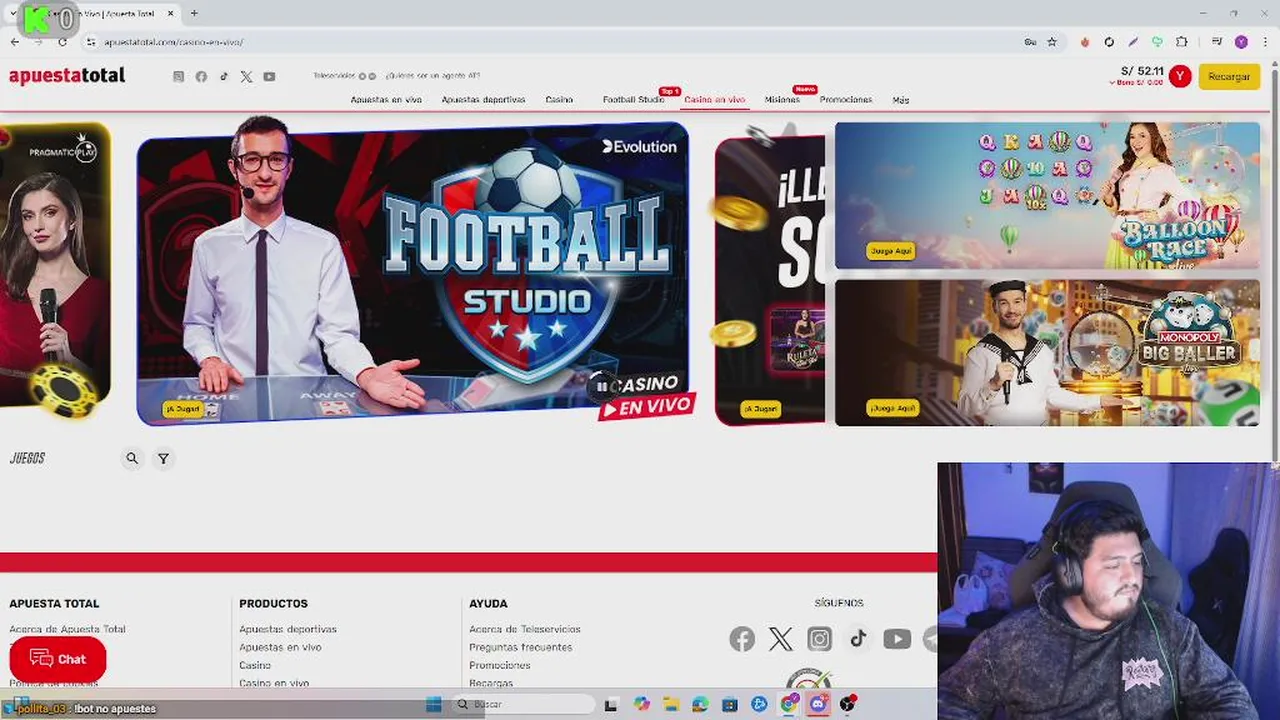Viewport: 1280px width, 720px height.
Task: Expand the Bono balance dropdown
Action: pyautogui.click(x=1137, y=82)
